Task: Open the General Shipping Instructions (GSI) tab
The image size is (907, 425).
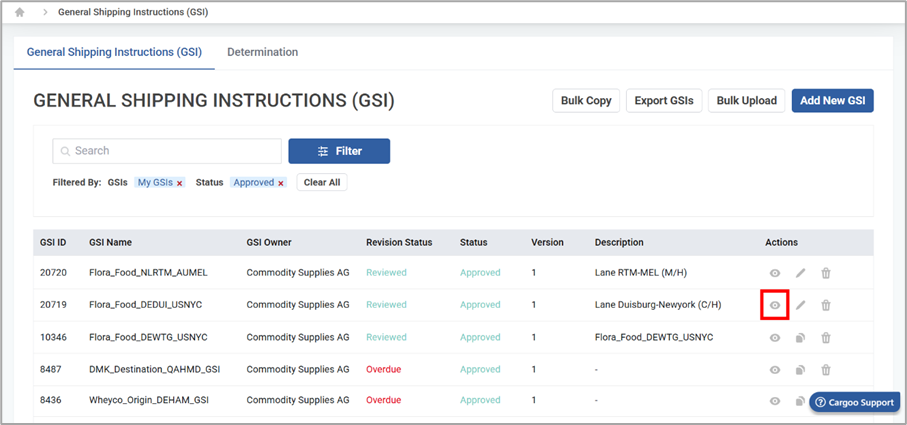Action: click(x=115, y=52)
